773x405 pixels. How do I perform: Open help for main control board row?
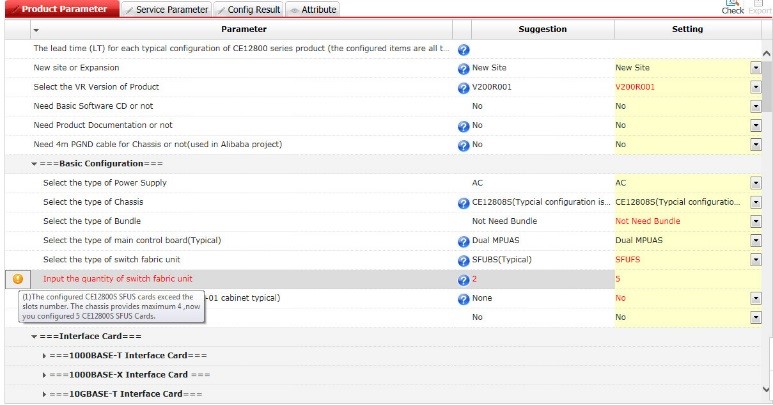tap(463, 242)
